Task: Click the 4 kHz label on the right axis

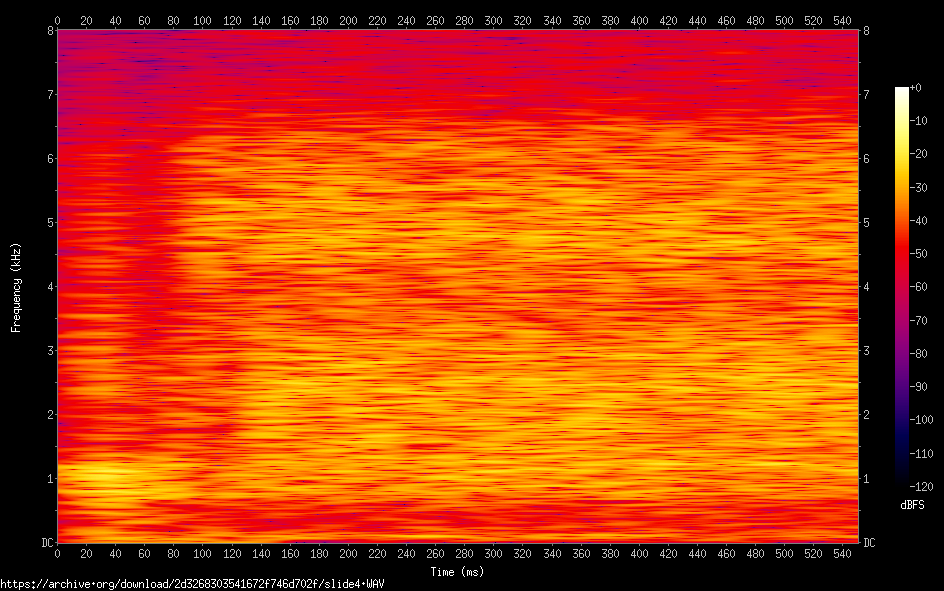Action: [x=867, y=287]
